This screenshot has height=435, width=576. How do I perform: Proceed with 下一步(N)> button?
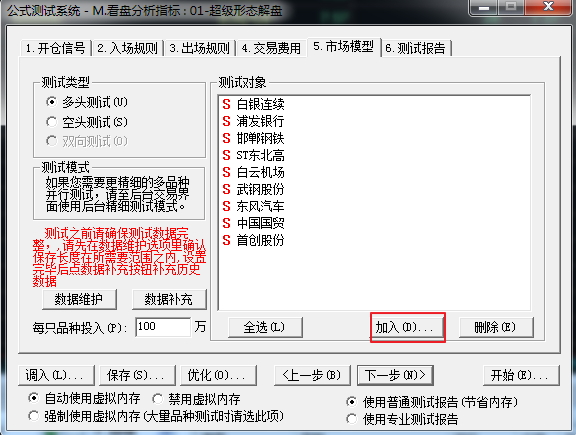[395, 375]
